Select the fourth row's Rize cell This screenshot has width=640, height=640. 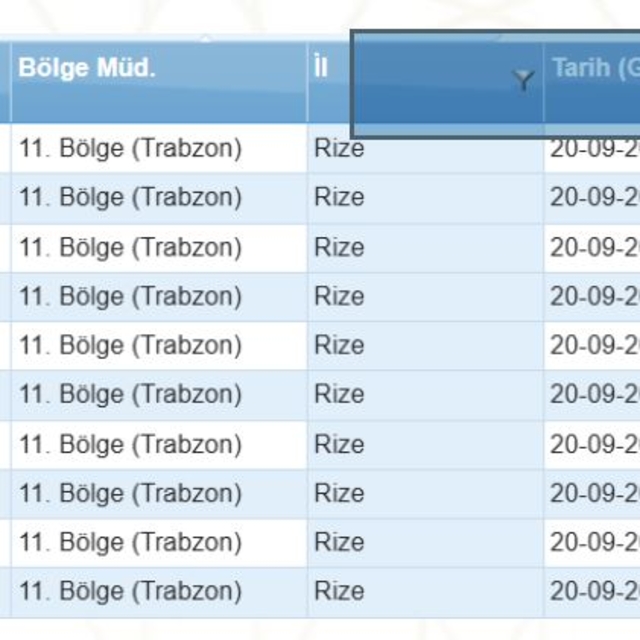339,296
